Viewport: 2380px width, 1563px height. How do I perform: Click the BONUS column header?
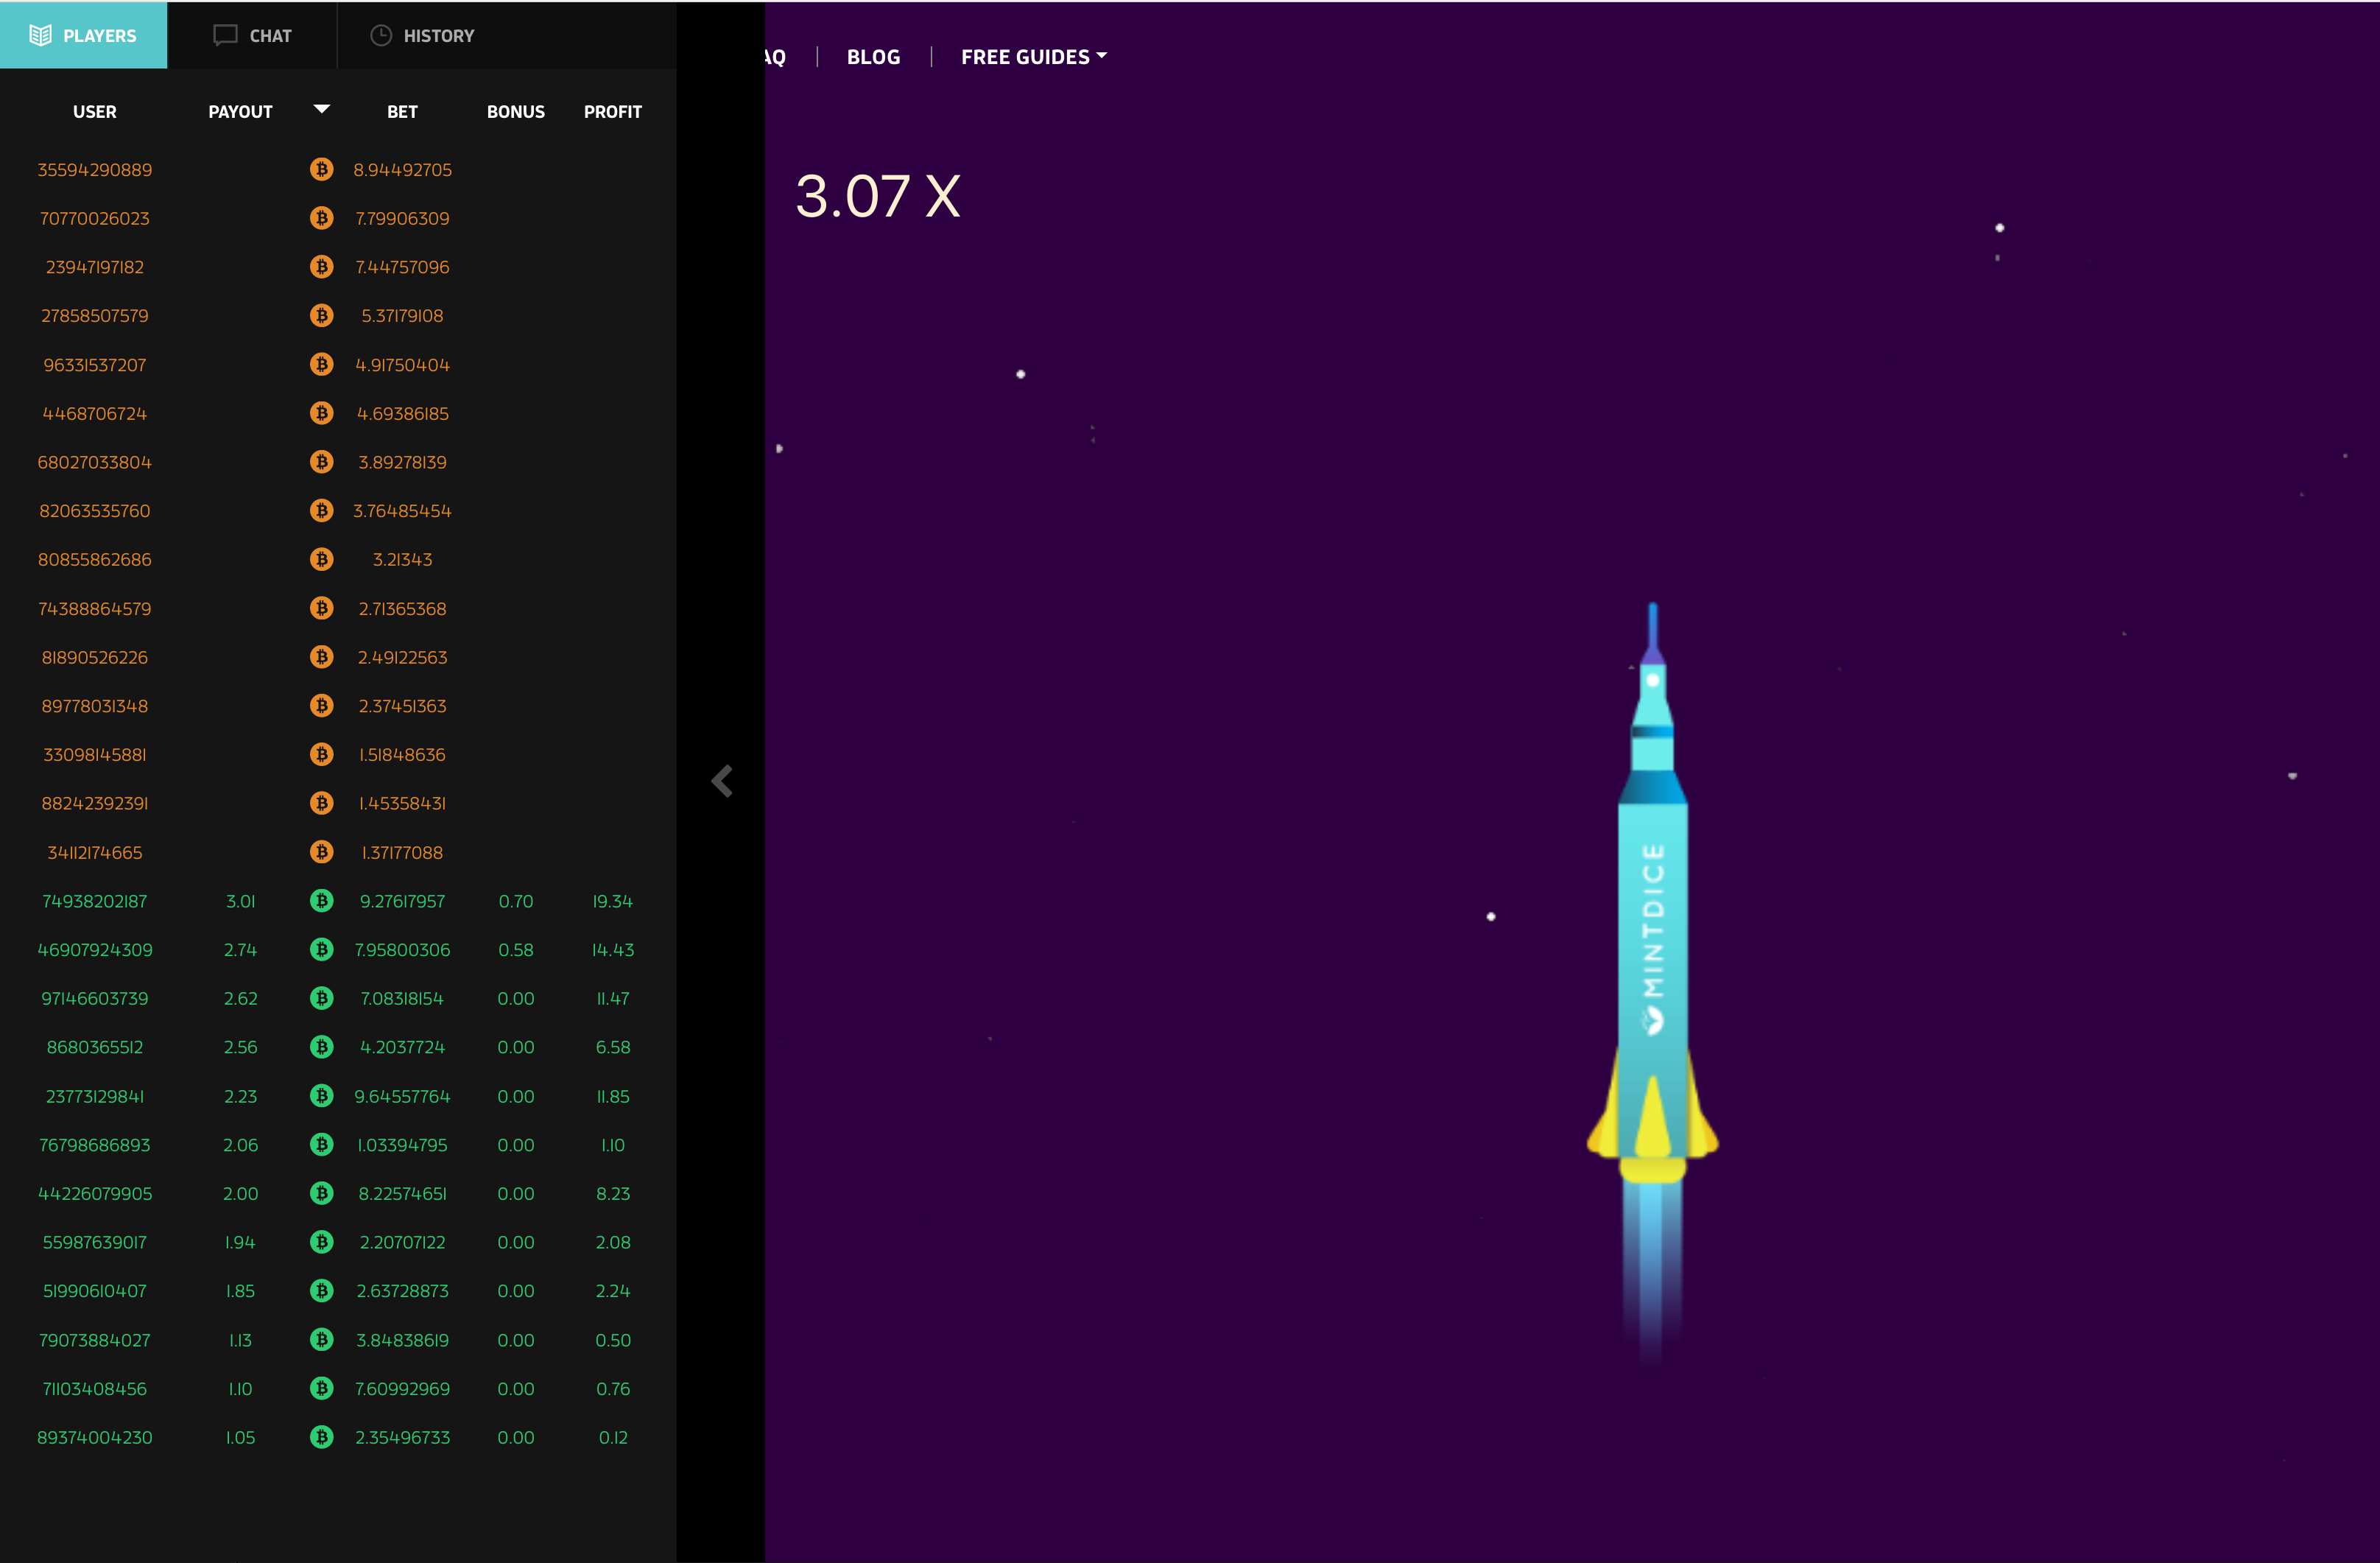[516, 112]
